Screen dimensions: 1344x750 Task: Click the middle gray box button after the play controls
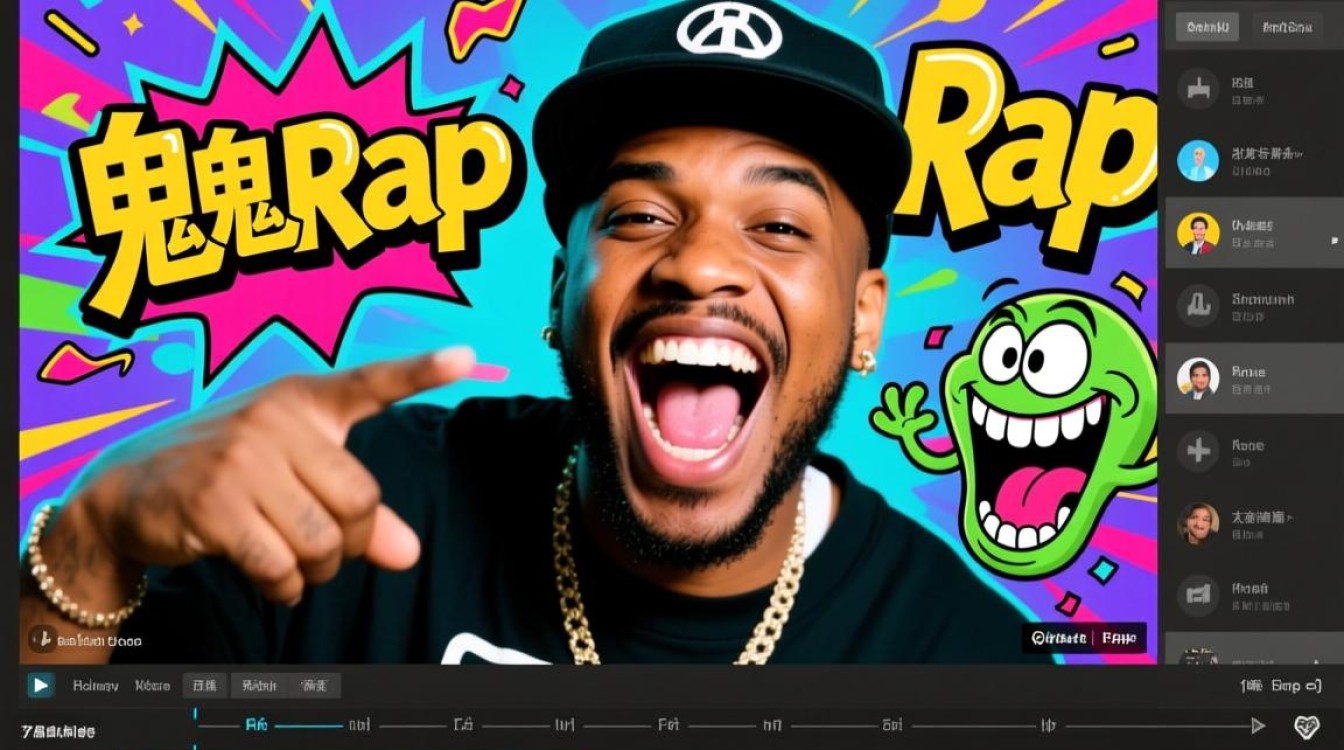coord(259,686)
